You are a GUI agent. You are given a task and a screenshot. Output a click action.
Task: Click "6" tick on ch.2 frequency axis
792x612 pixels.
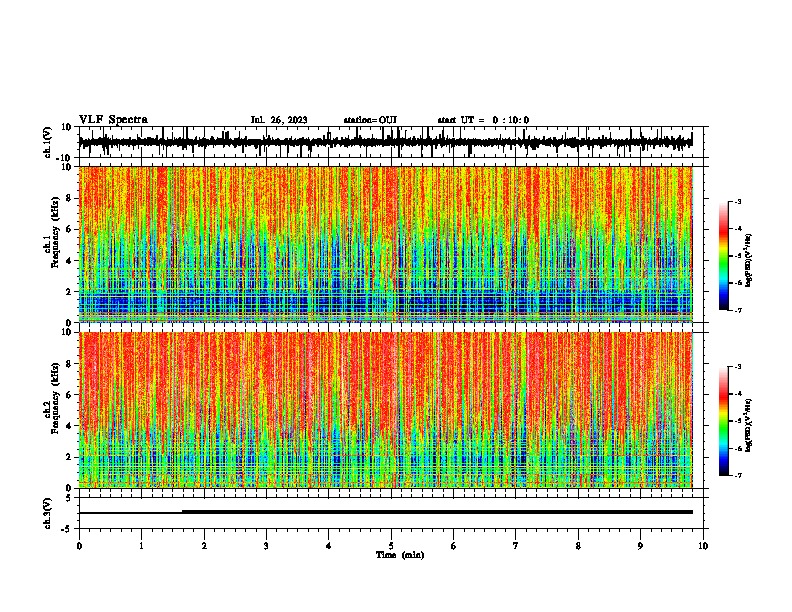[69, 394]
